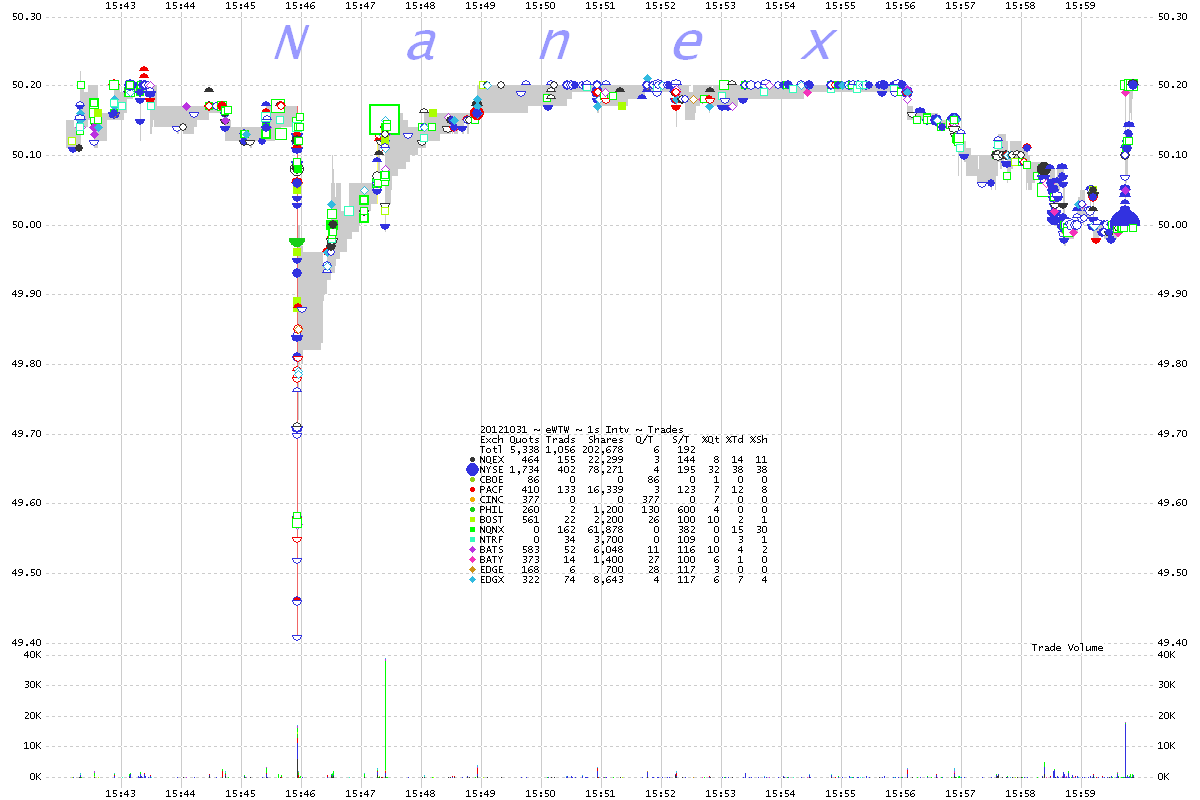The image size is (1200, 800).
Task: Click the chart title '20121031 ~ eWTW ~ 1s Intv ~ Trades'
Action: point(582,429)
